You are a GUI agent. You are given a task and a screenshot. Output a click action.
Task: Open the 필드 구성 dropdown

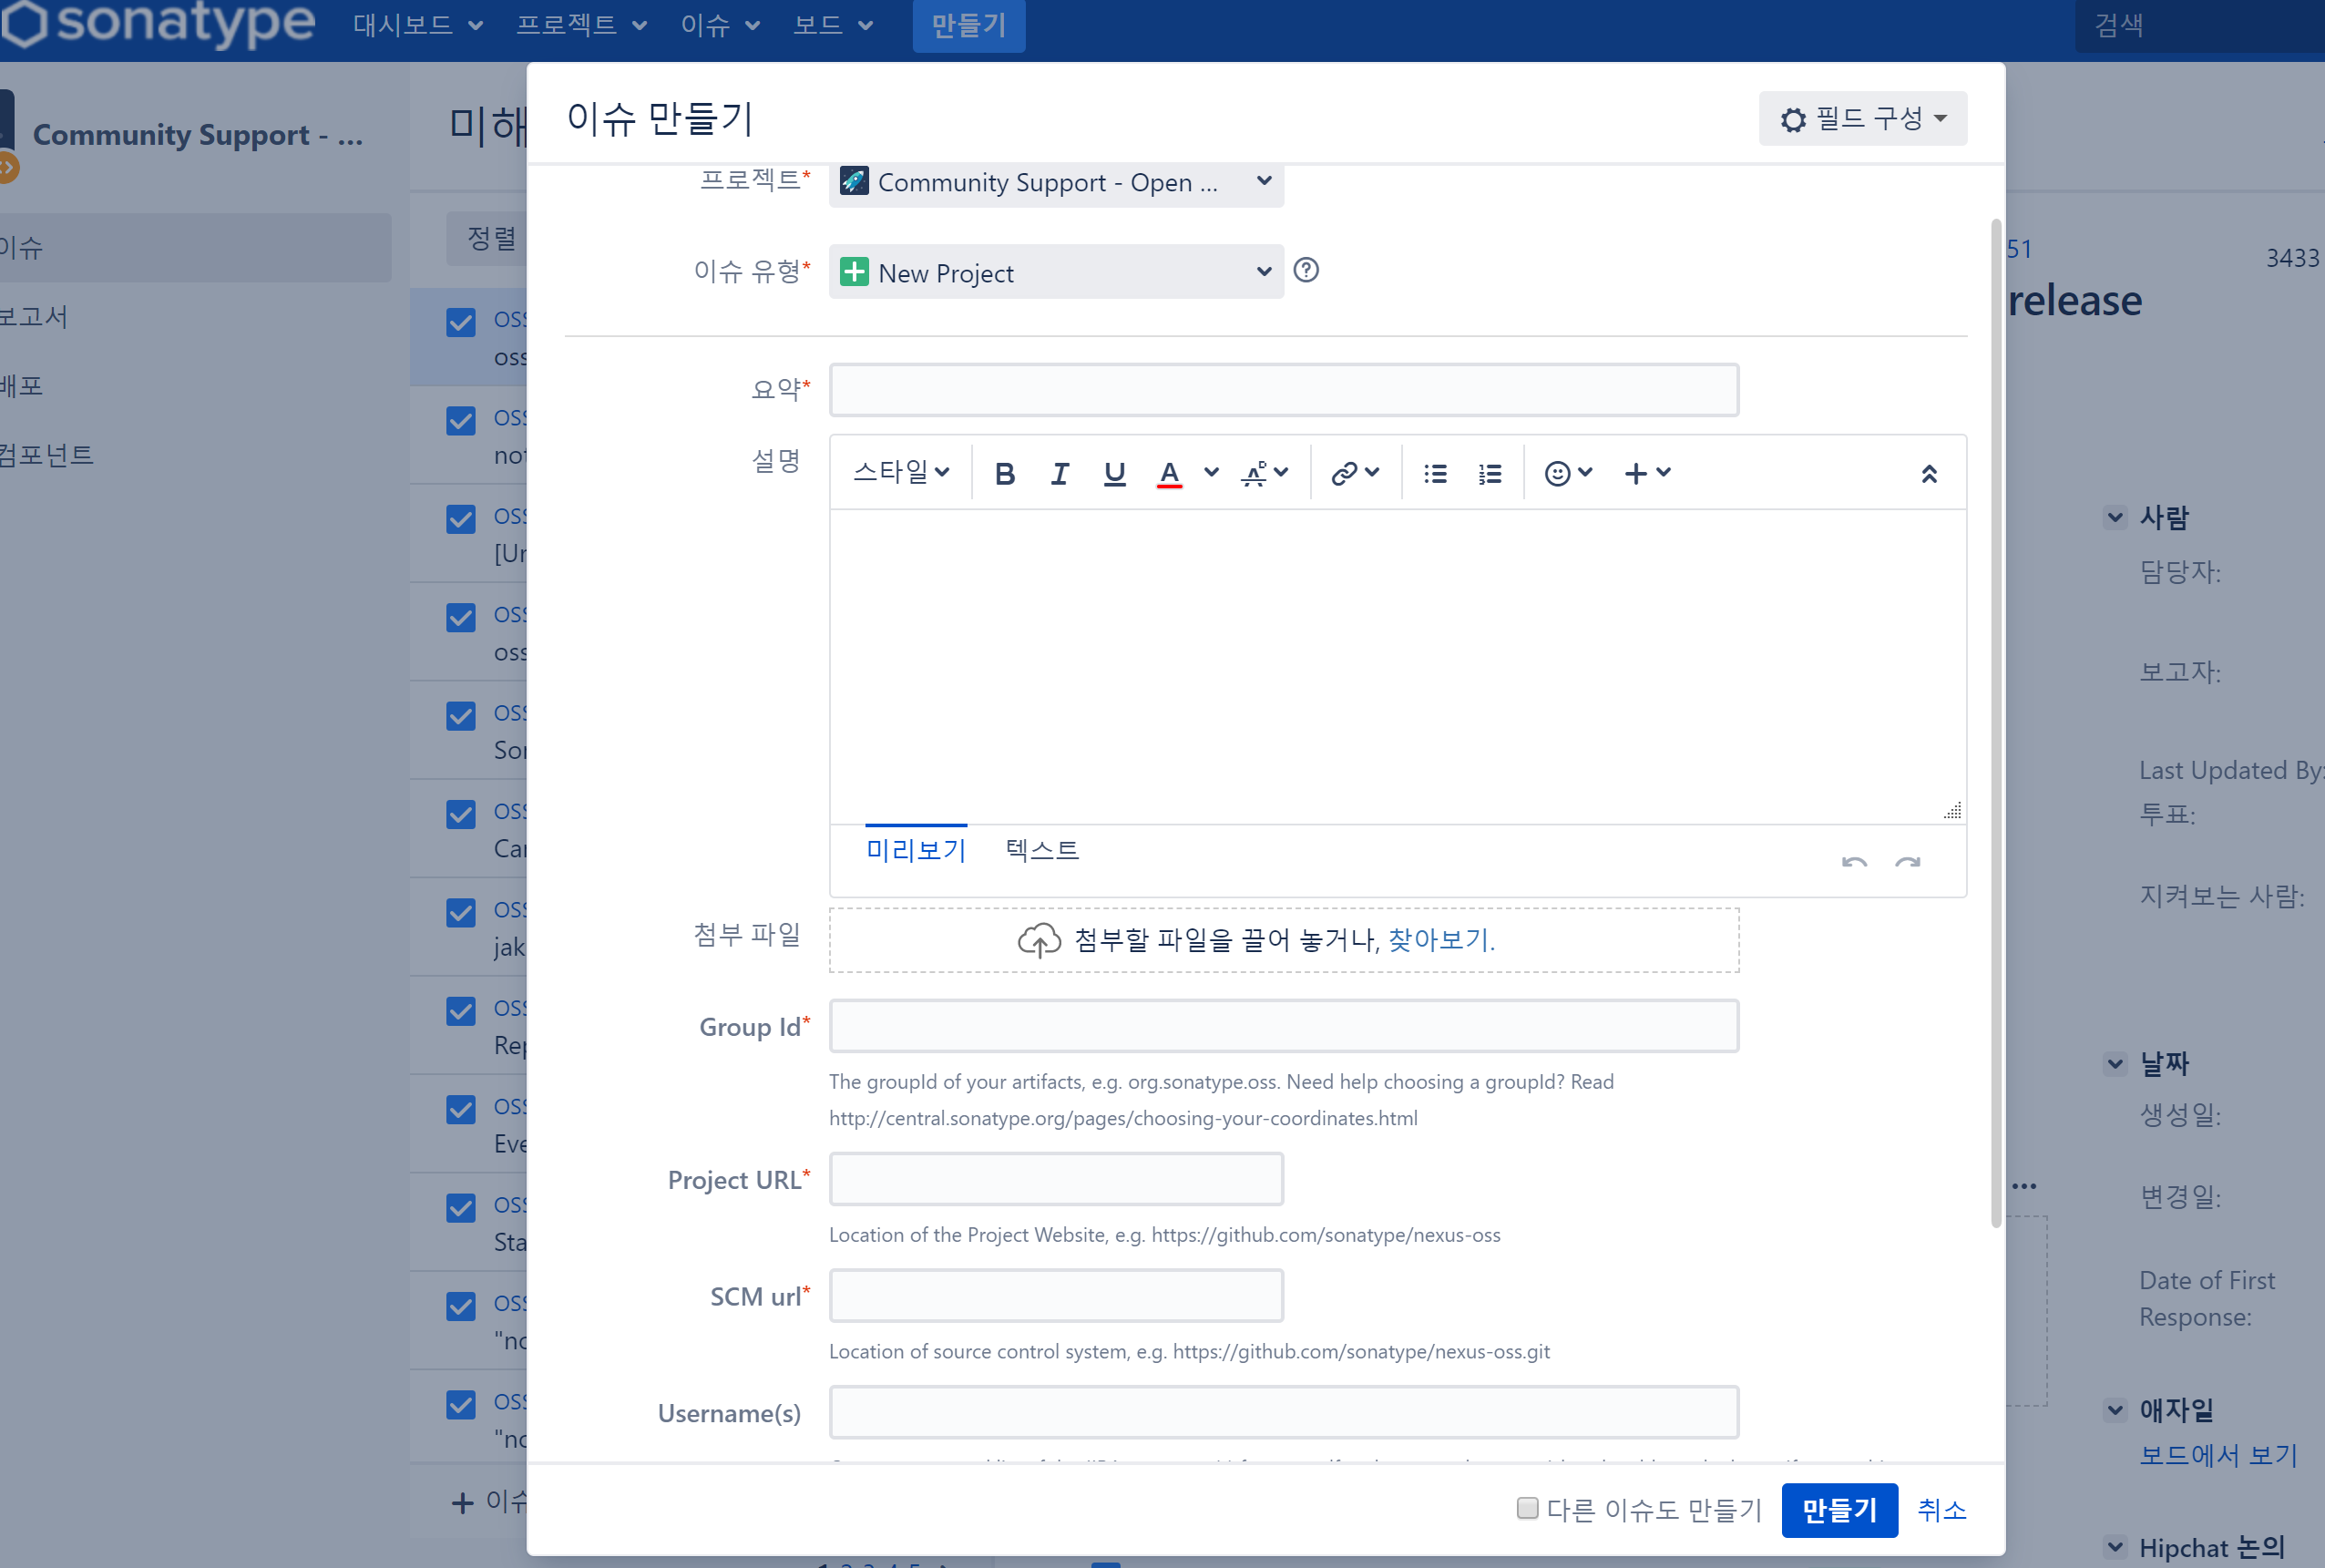[x=1862, y=118]
